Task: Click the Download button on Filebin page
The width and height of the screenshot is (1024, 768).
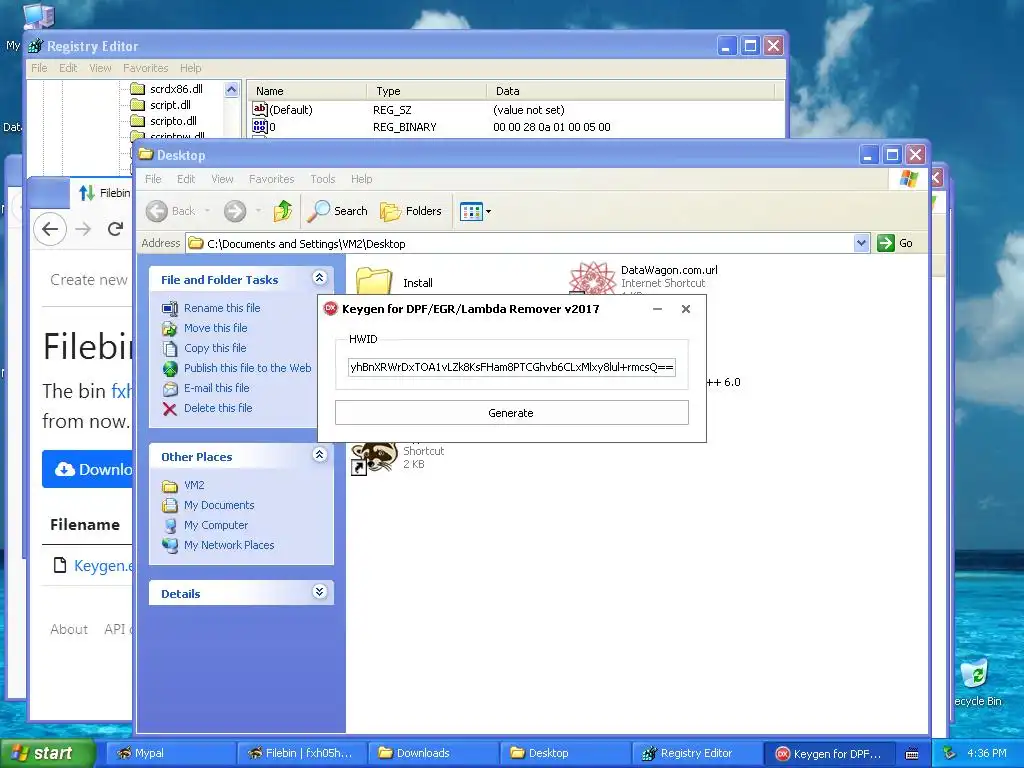Action: [x=88, y=469]
